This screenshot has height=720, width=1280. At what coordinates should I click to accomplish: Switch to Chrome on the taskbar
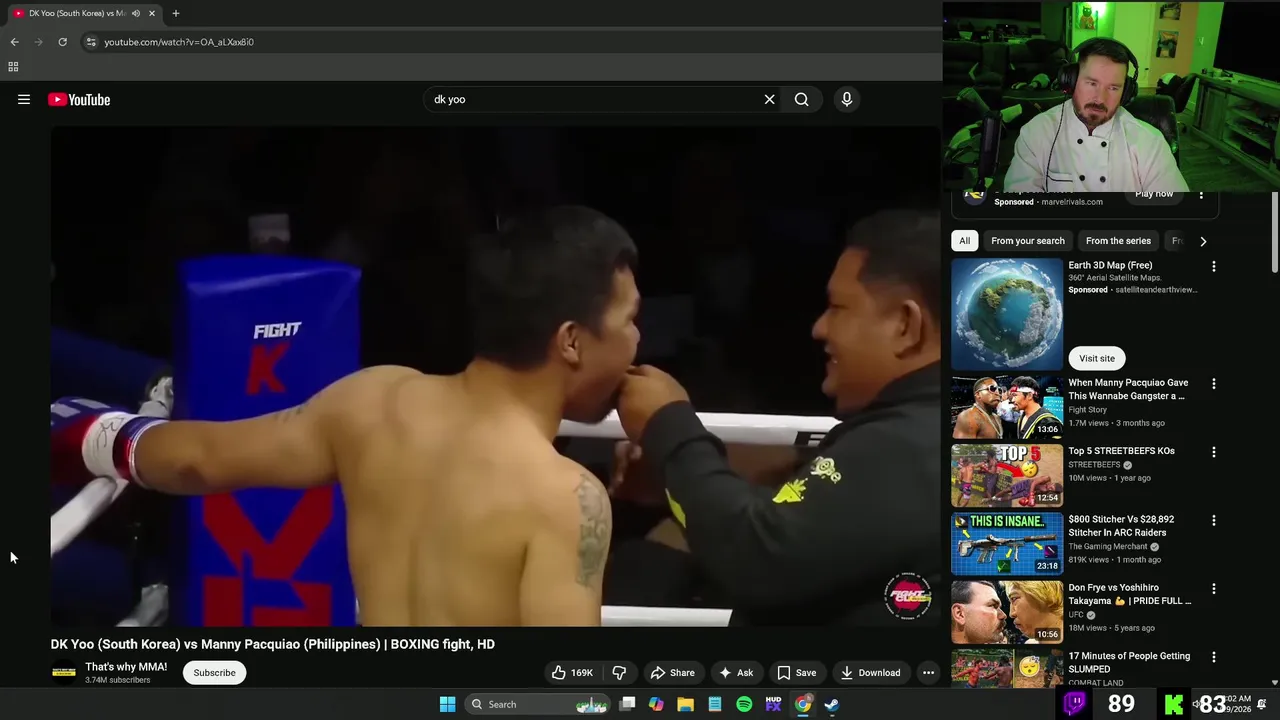coord(803,704)
